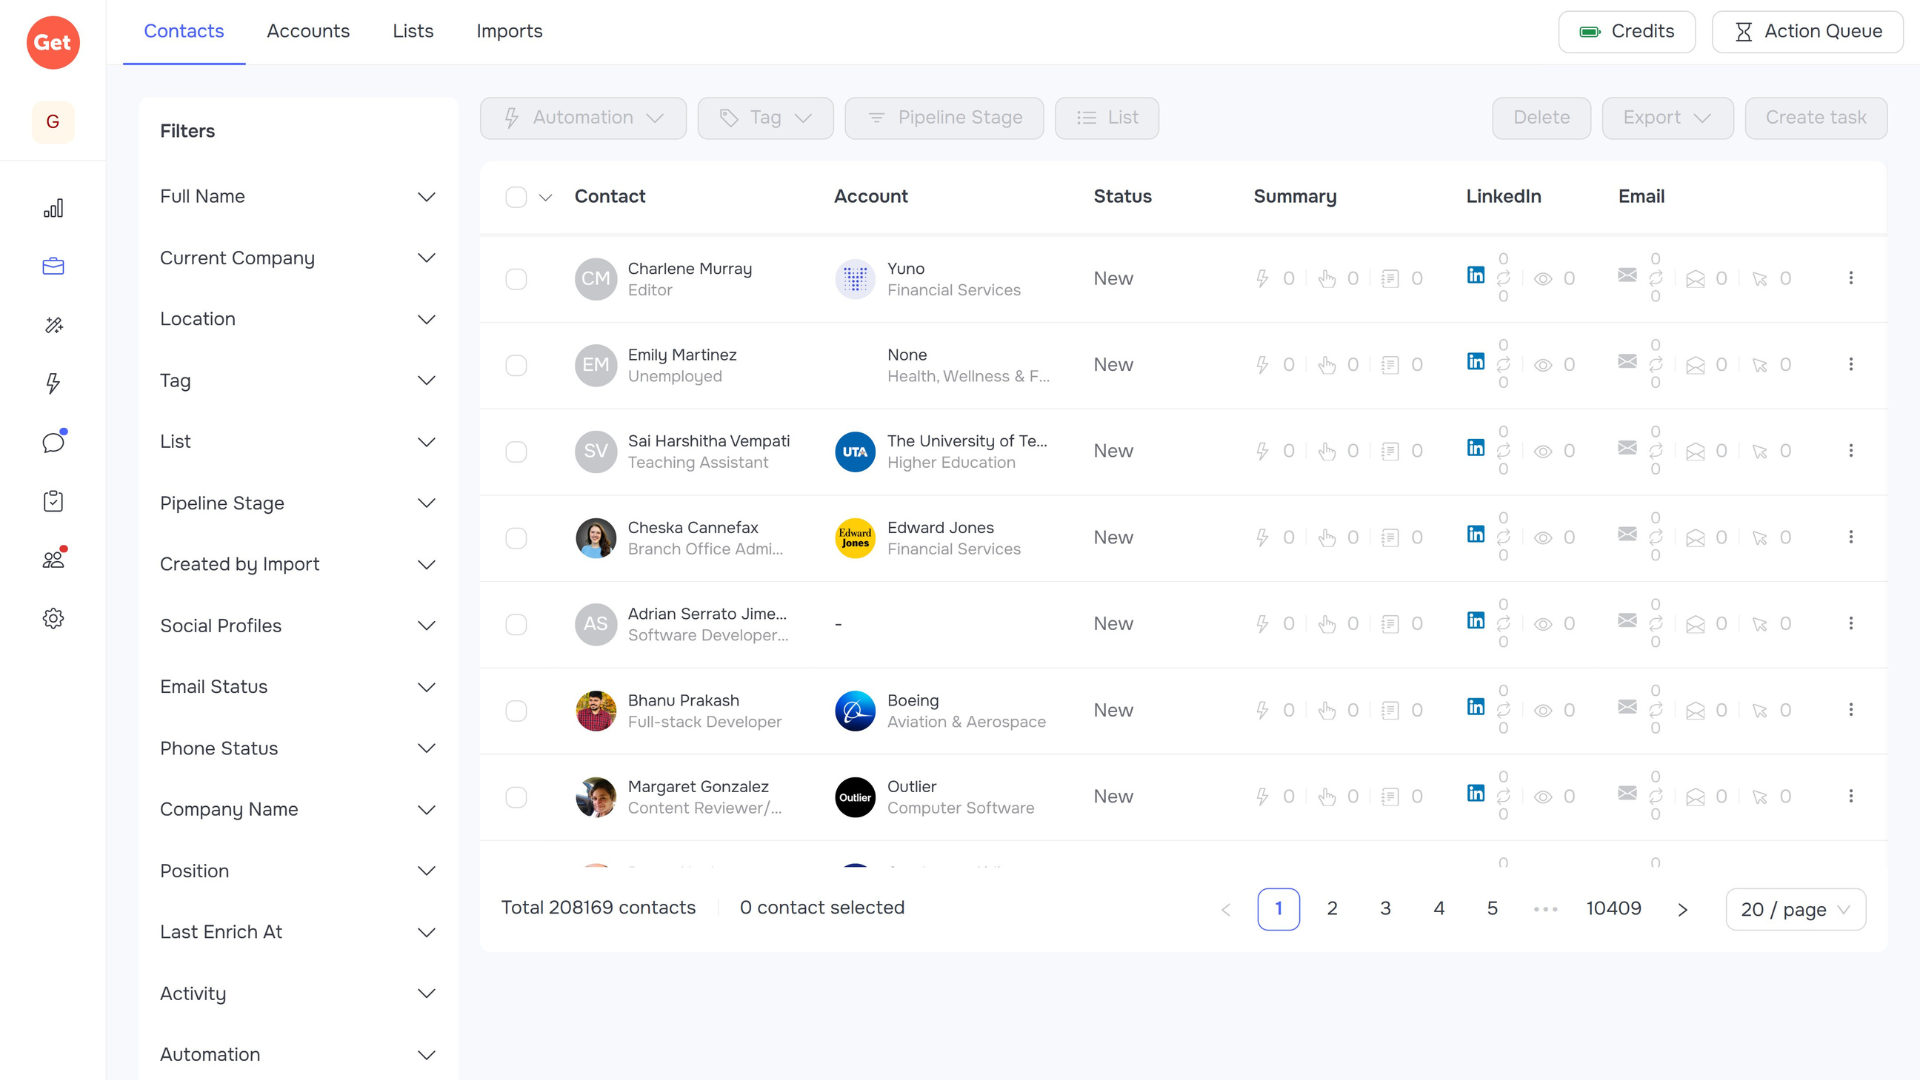
Task: Open the clipboard tasks sidebar icon
Action: 53,501
